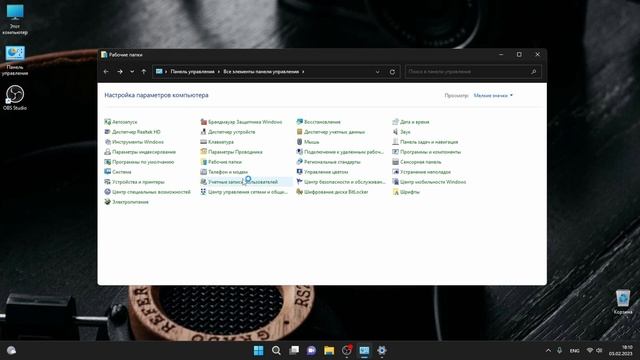Open weather widget on taskbar
640x360 pixels.
tap(11, 351)
